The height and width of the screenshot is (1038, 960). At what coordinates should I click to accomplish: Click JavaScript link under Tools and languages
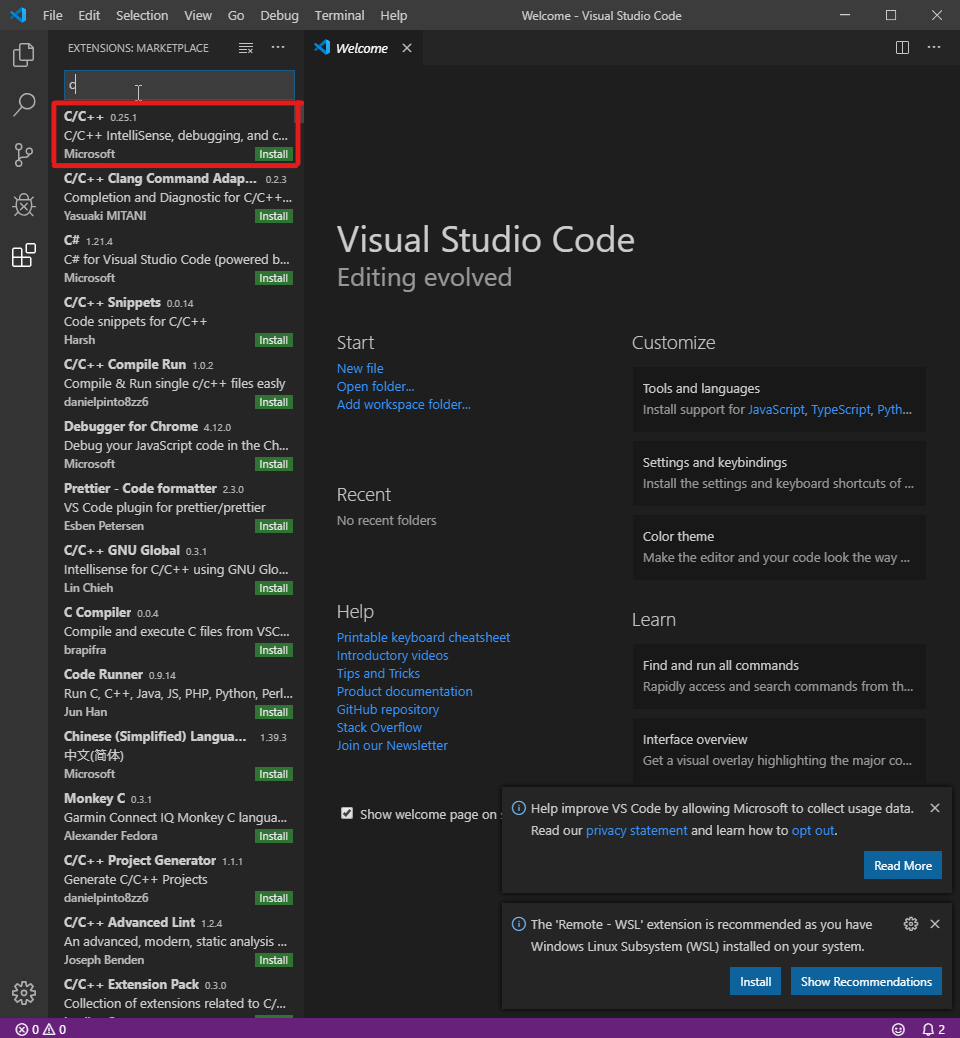point(776,409)
